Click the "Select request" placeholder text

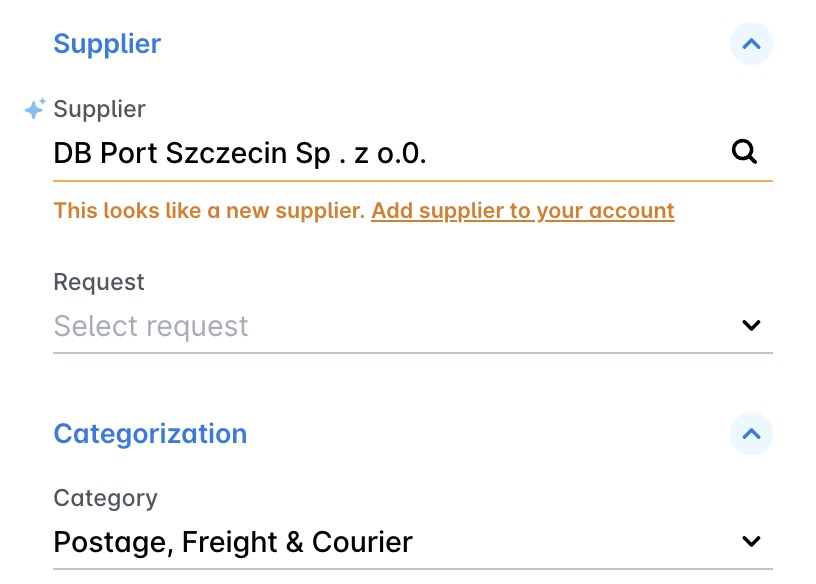(x=151, y=326)
